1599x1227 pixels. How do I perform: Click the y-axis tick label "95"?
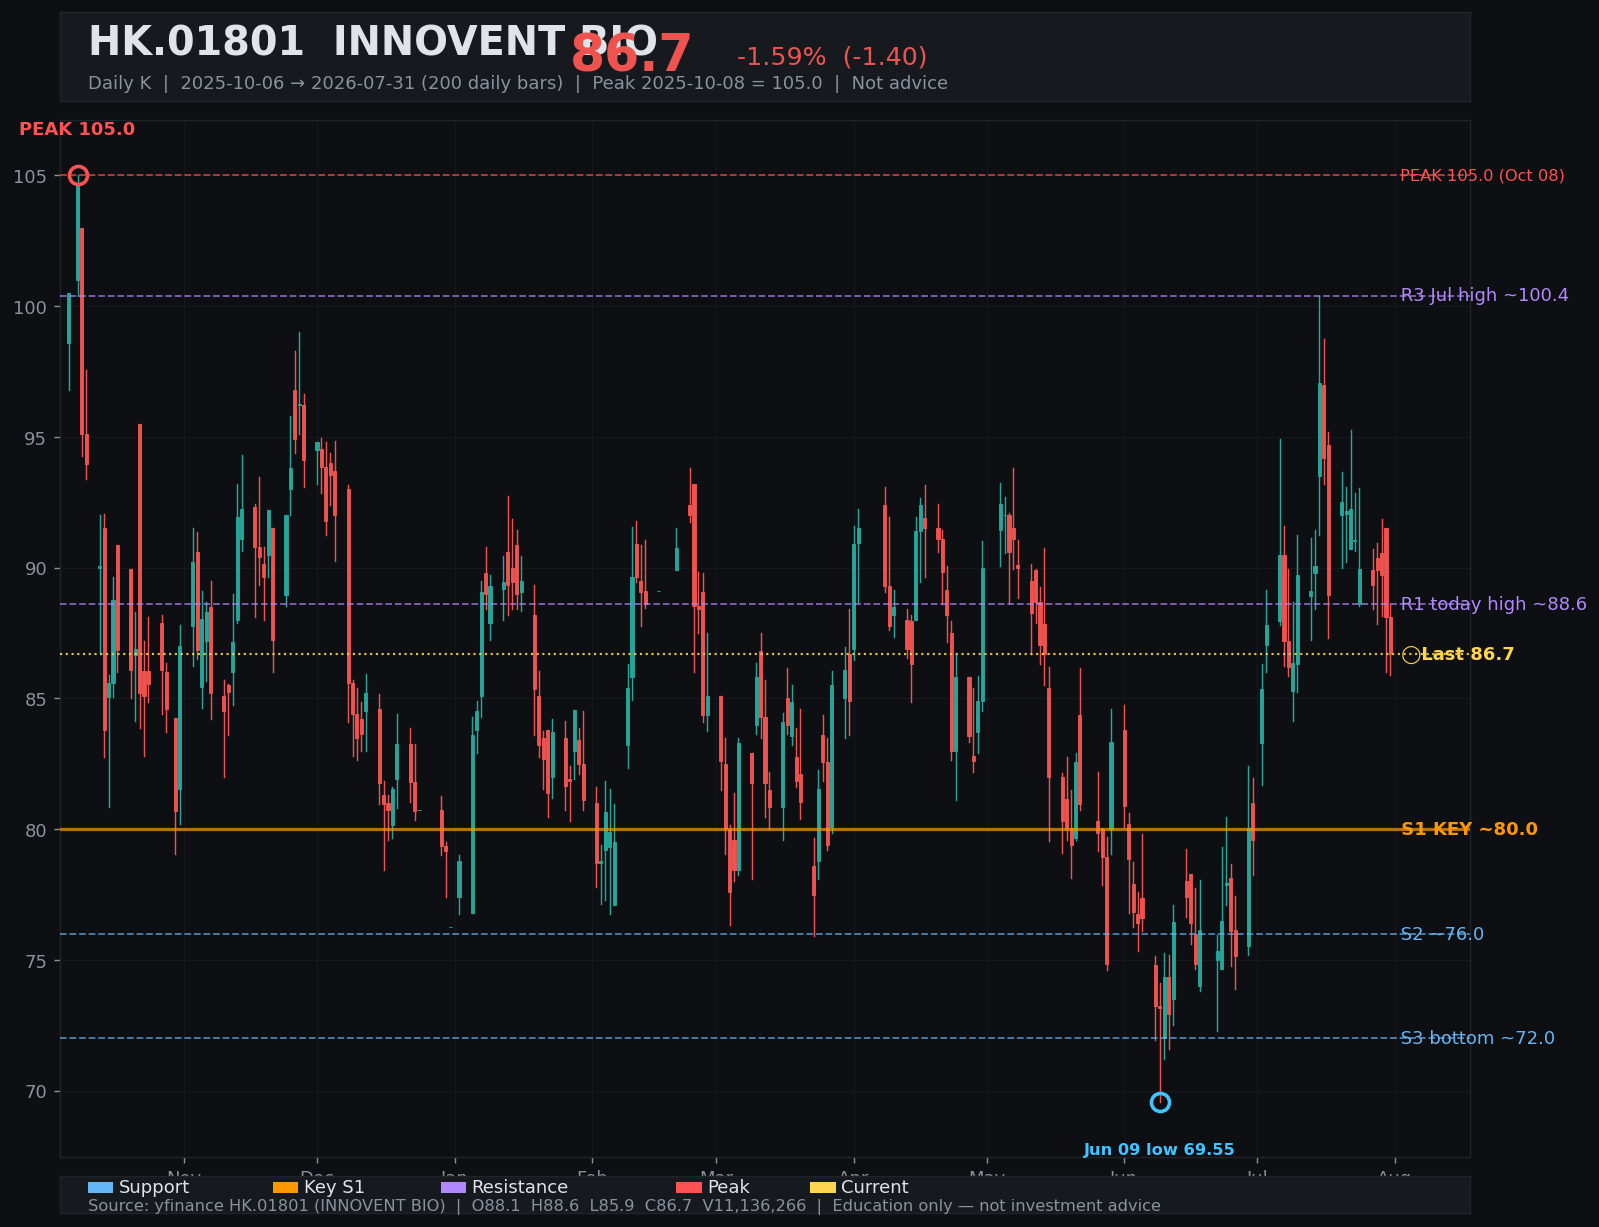[35, 438]
